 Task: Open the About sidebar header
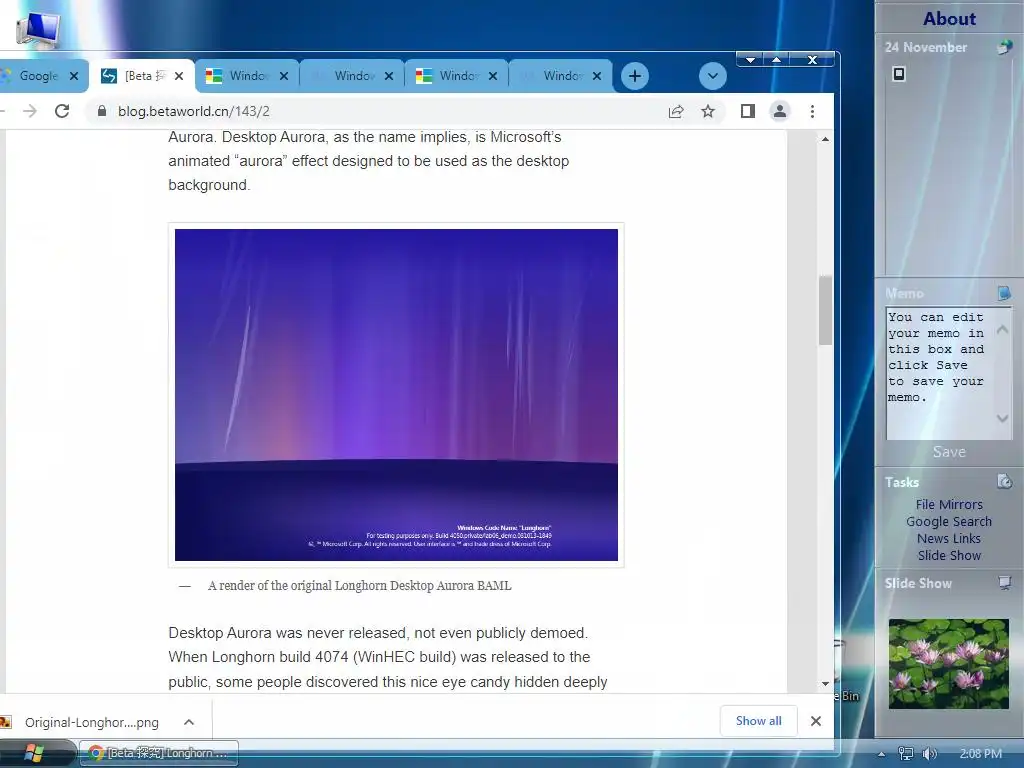coord(949,18)
